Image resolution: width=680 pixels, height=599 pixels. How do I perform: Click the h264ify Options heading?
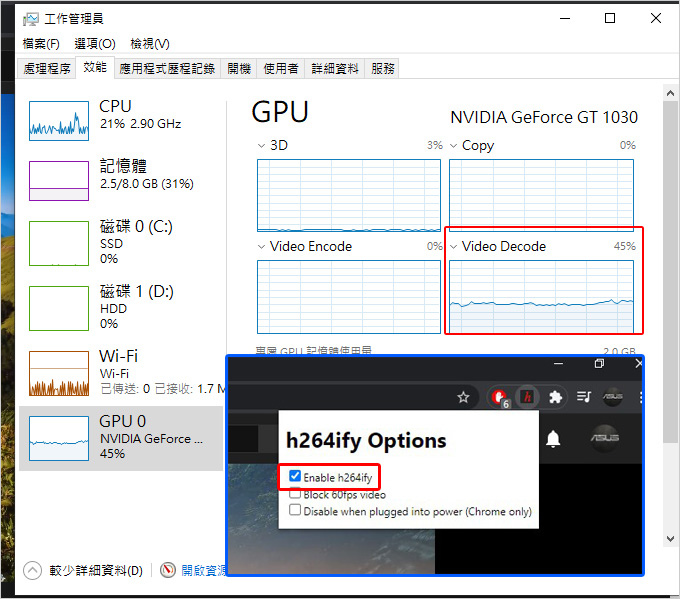366,441
